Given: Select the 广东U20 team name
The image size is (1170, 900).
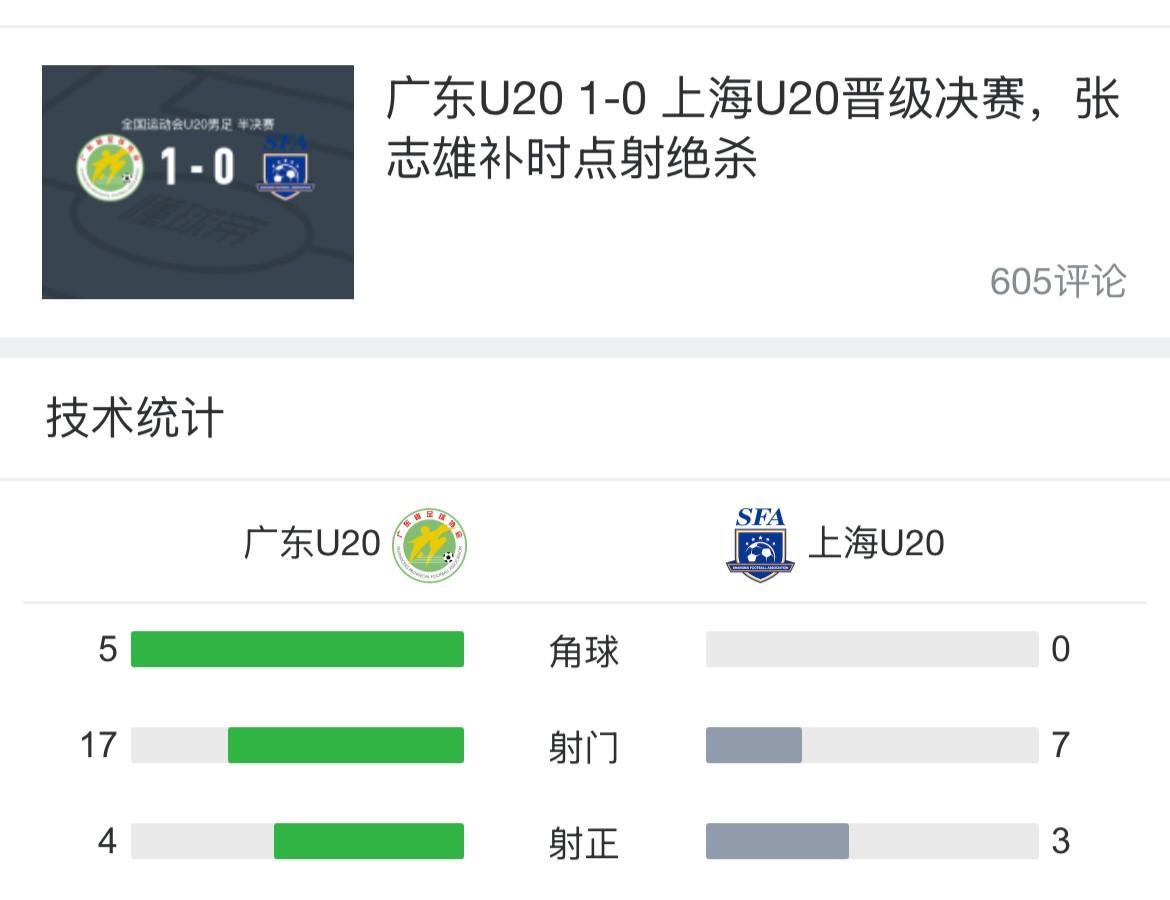Looking at the screenshot, I should 312,544.
